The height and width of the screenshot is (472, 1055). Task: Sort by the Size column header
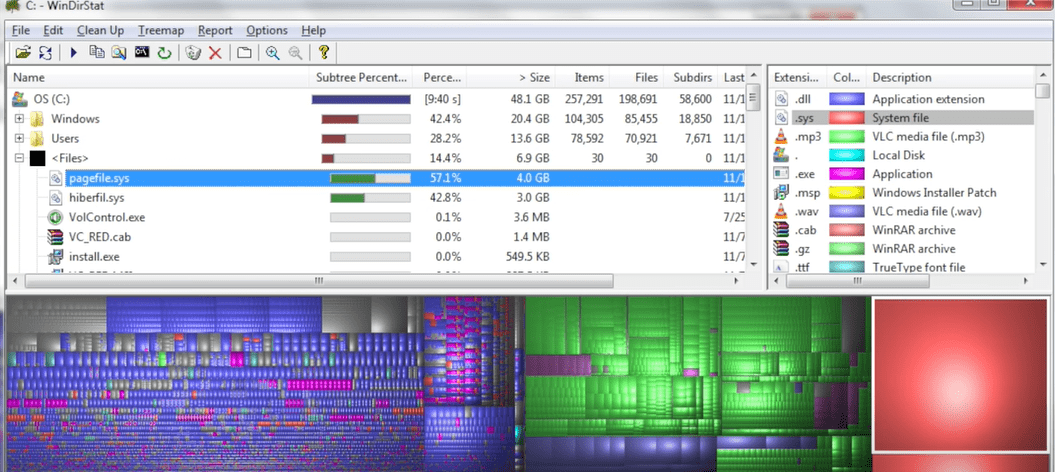pos(534,77)
